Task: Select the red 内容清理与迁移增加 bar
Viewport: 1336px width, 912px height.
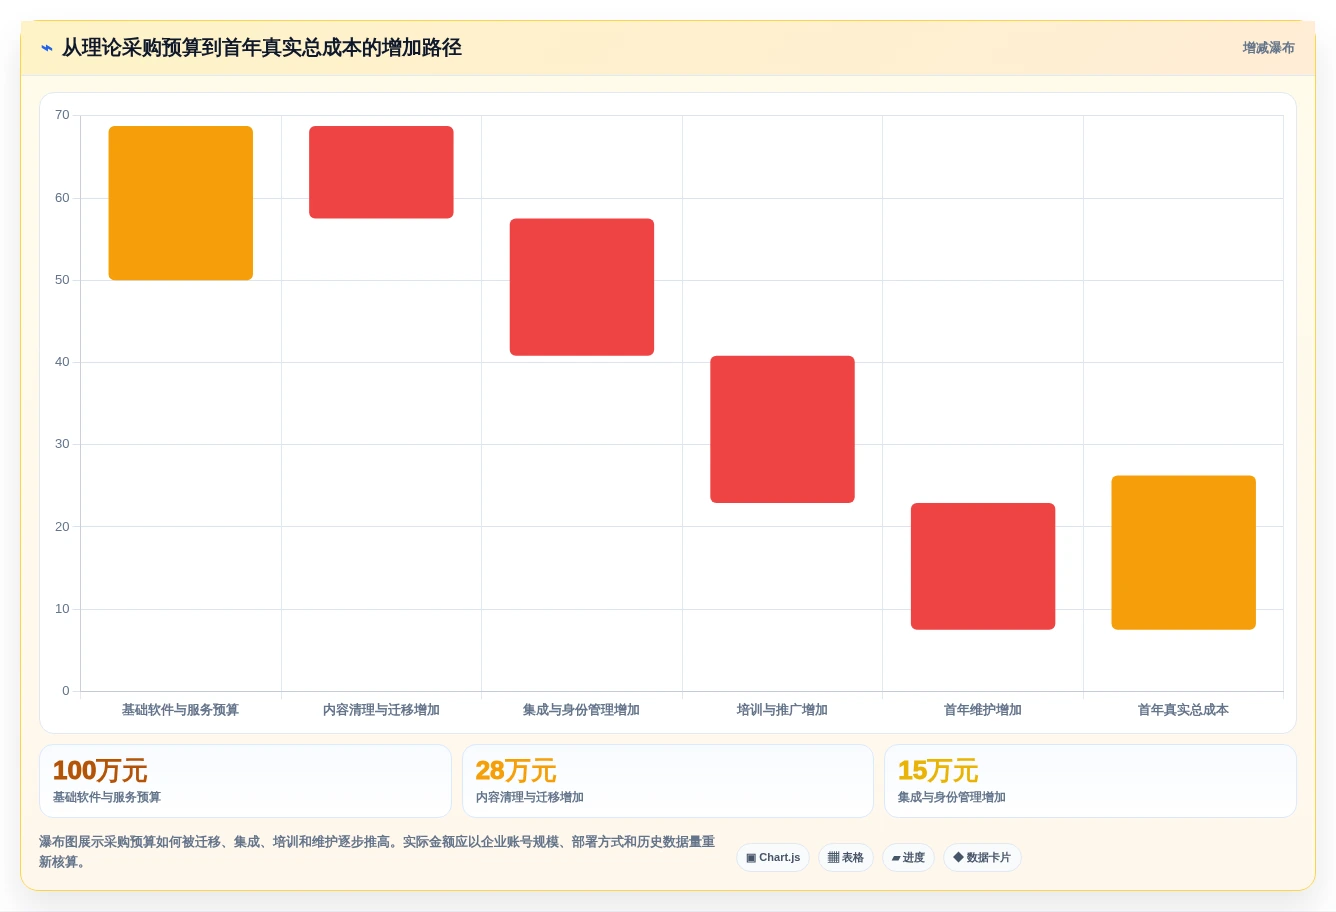Action: 381,172
